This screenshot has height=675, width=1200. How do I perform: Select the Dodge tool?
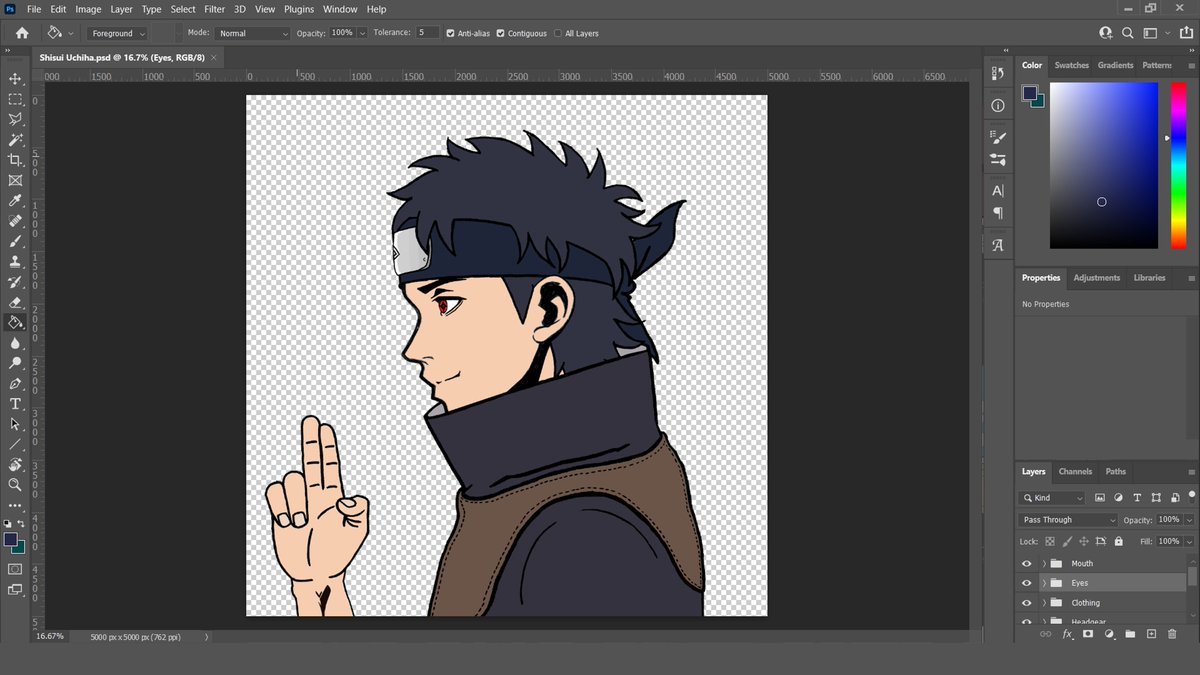click(x=15, y=363)
